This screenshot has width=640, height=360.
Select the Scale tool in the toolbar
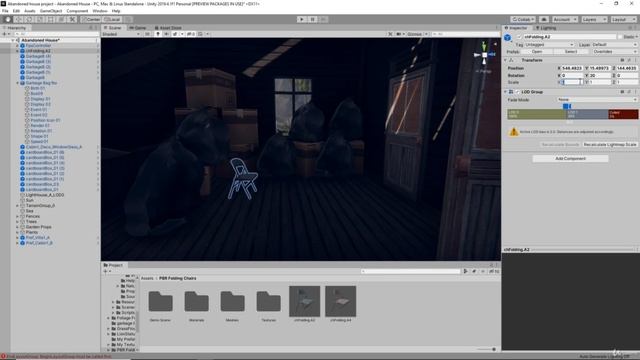40,19
